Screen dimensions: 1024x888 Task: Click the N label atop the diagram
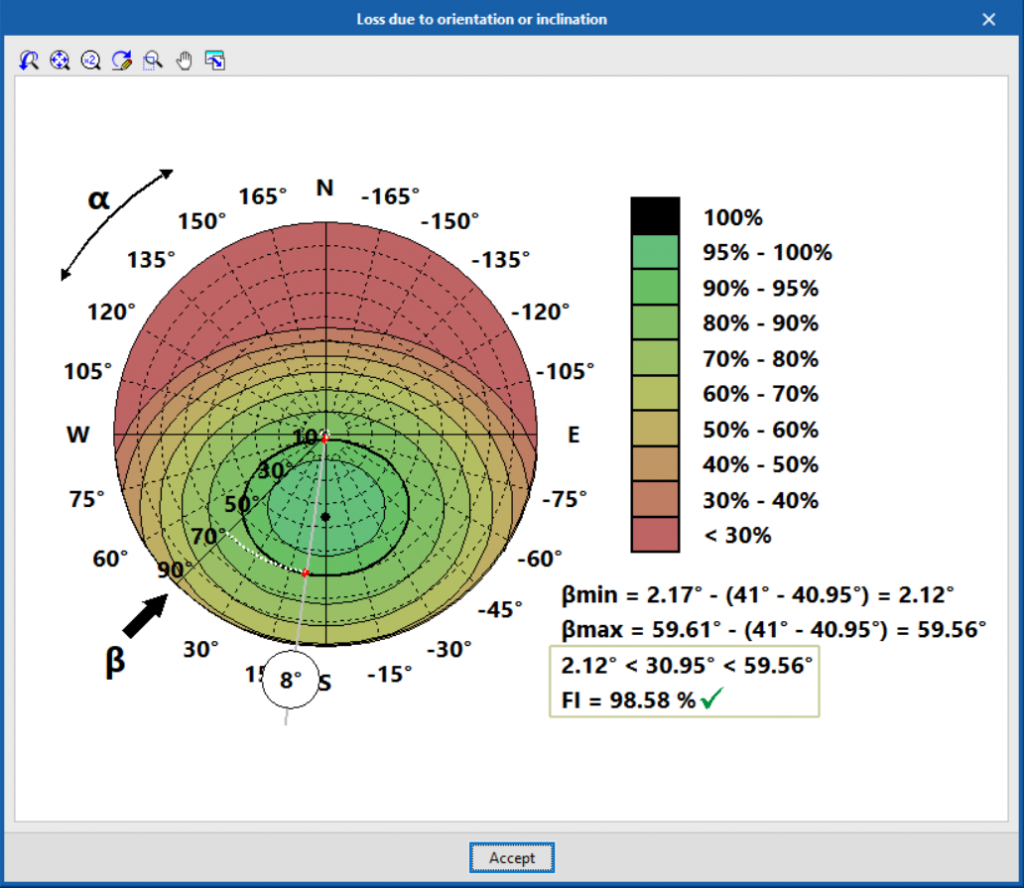325,188
